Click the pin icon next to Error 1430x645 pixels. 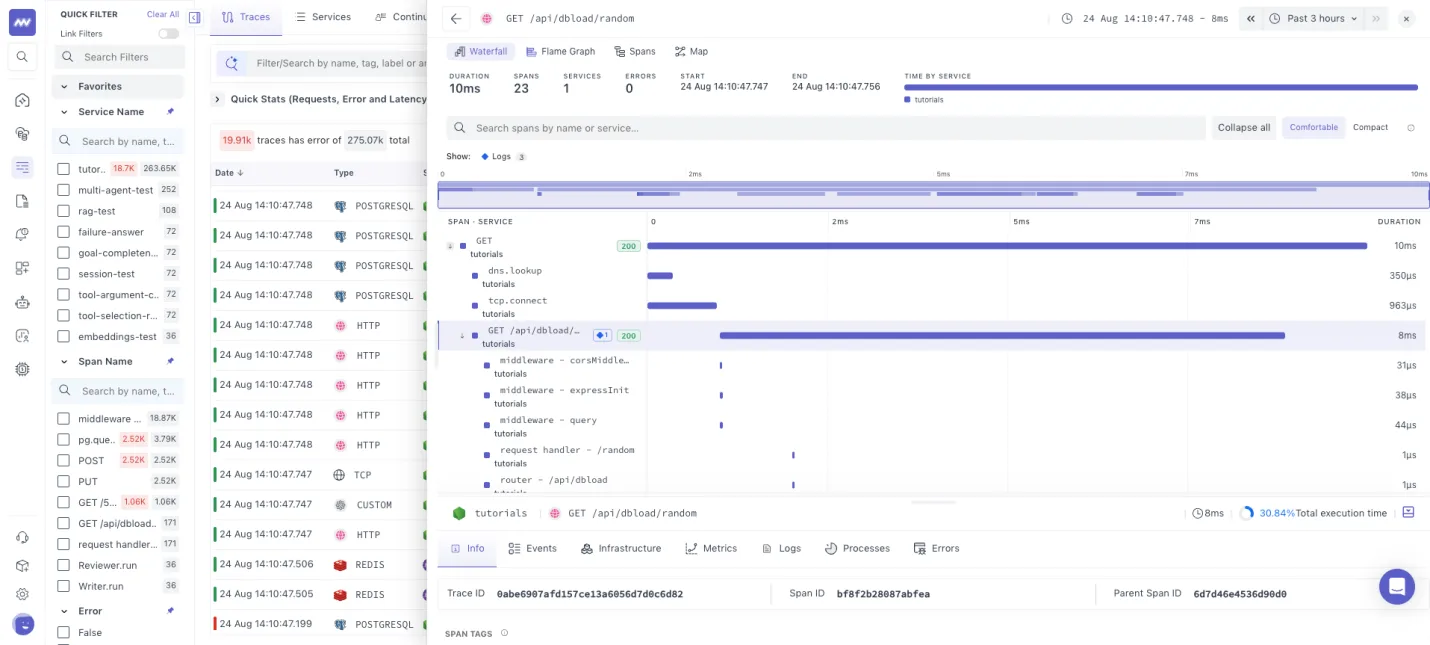pos(170,610)
